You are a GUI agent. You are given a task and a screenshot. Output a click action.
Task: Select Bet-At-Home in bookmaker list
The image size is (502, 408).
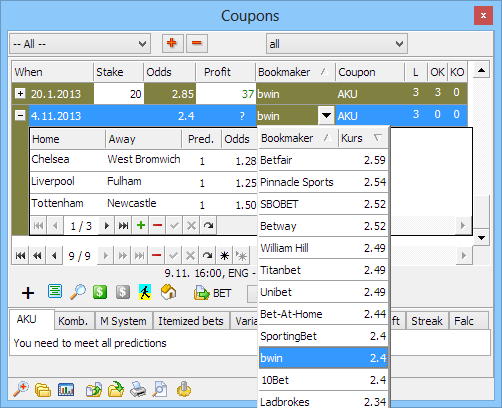(x=323, y=314)
